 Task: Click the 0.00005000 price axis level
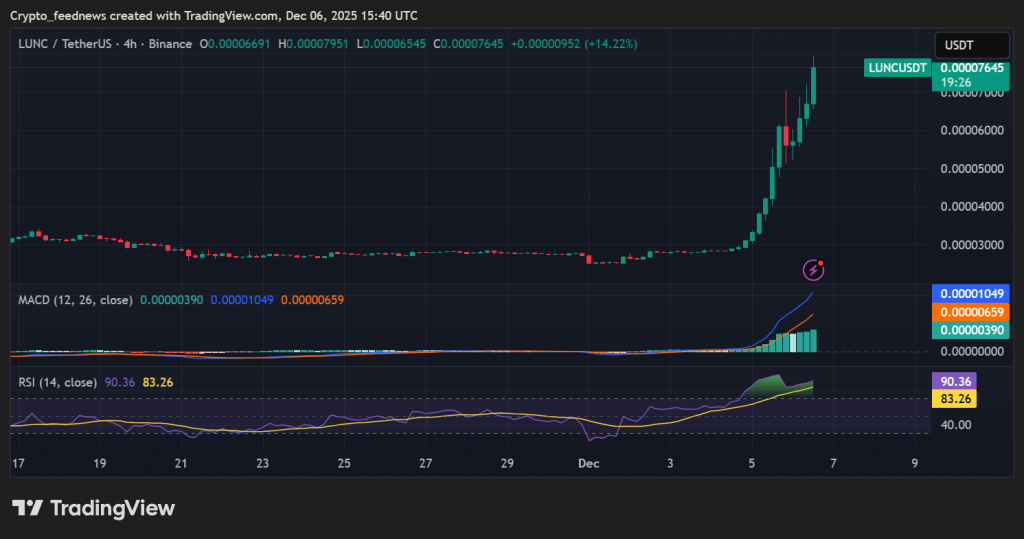click(x=974, y=168)
